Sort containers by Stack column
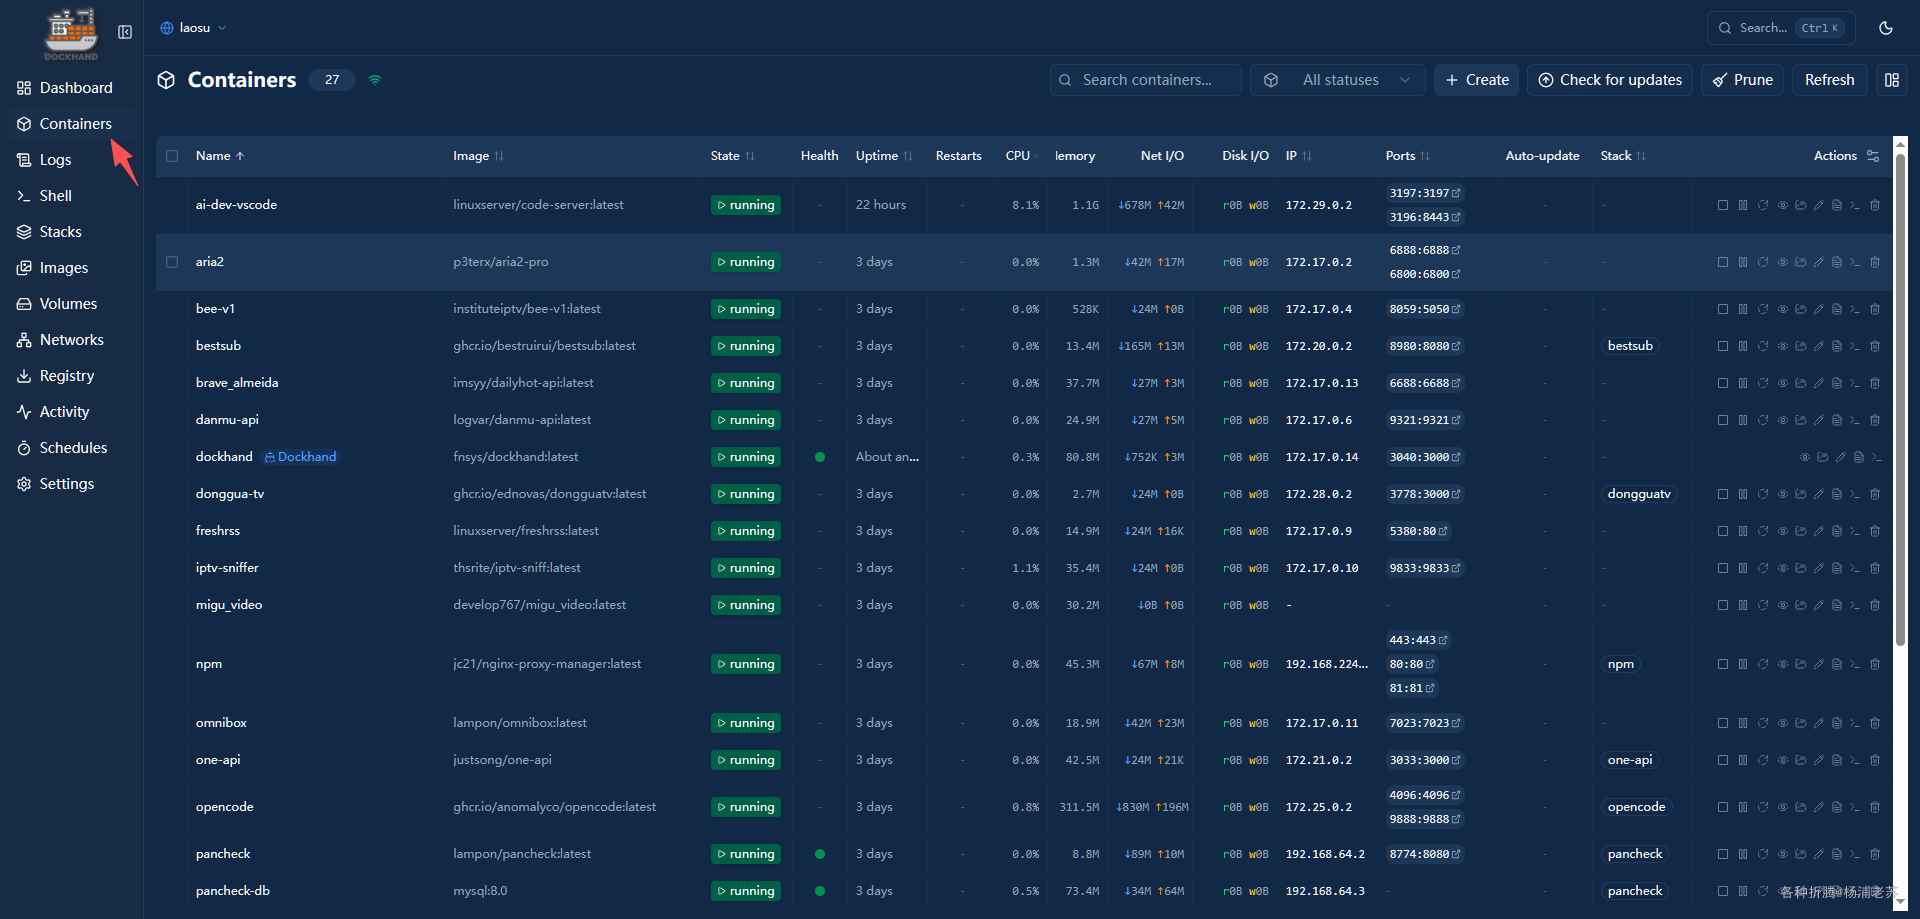The width and height of the screenshot is (1920, 919). pyautogui.click(x=1623, y=156)
